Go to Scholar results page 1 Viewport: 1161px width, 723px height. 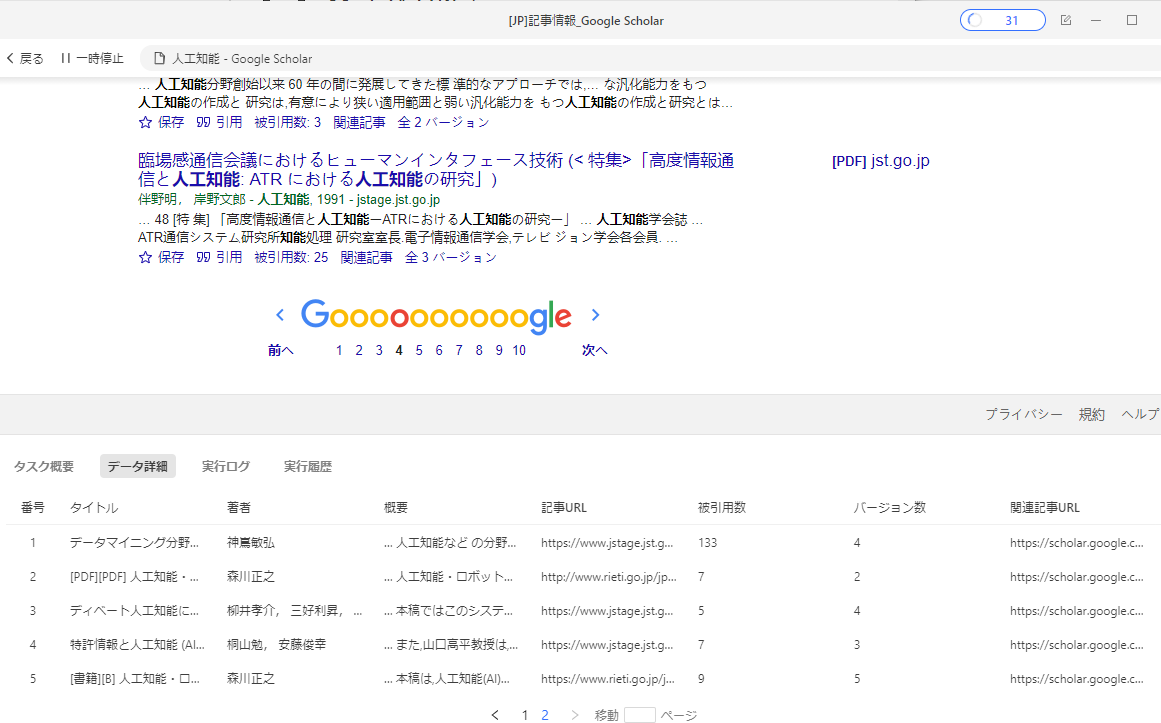339,350
